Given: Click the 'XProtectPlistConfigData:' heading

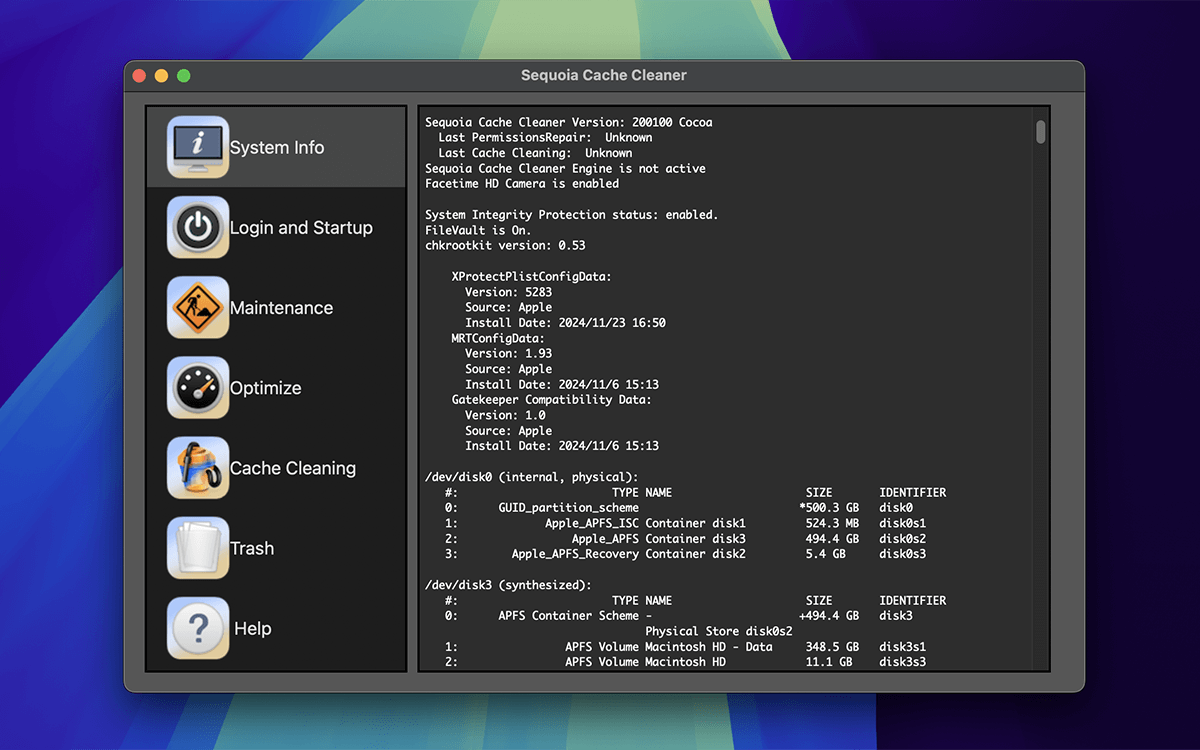Looking at the screenshot, I should tap(531, 276).
